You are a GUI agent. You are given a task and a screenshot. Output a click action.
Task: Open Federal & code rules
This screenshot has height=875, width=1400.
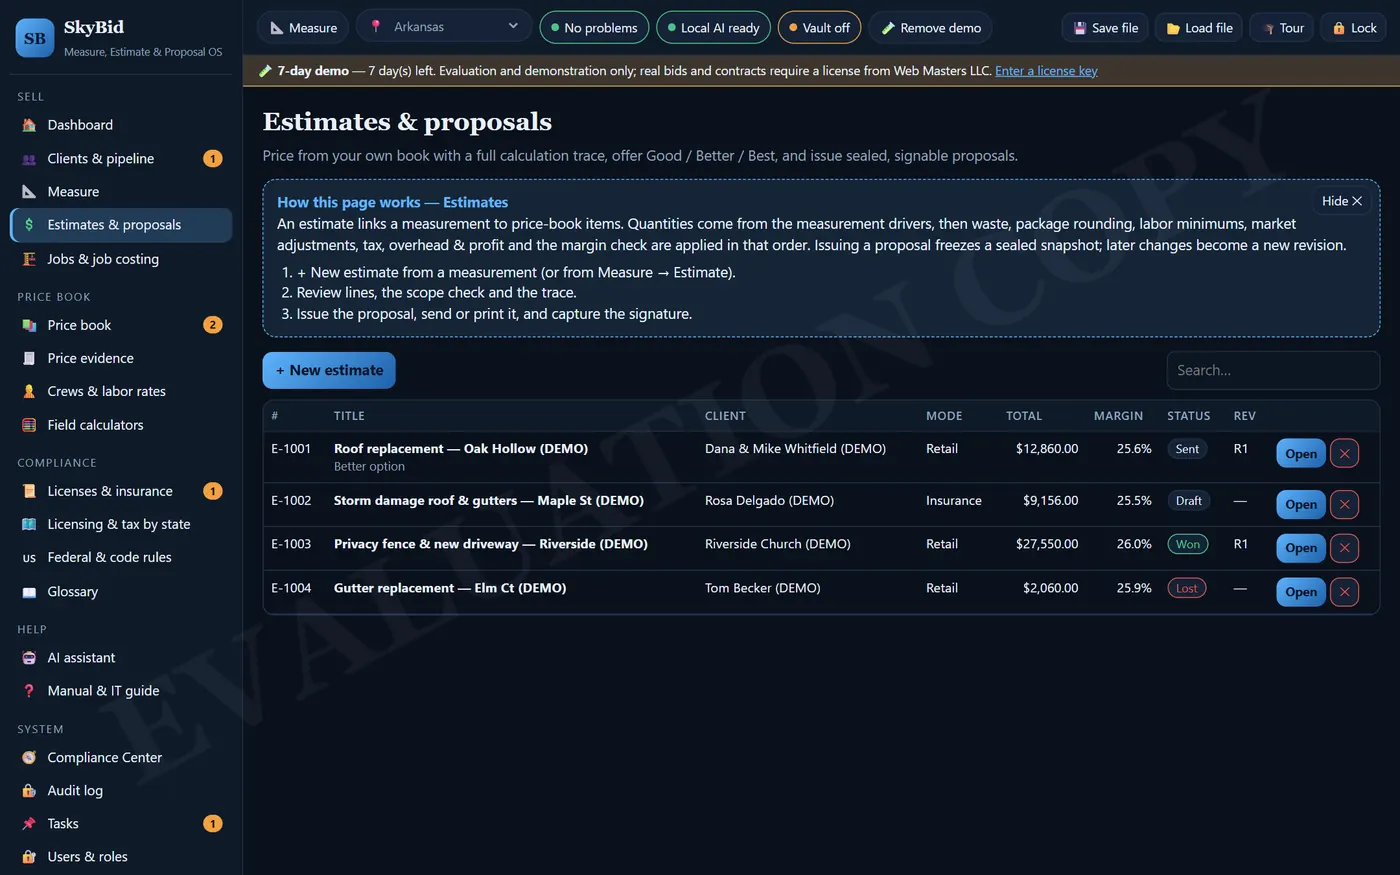[121, 557]
